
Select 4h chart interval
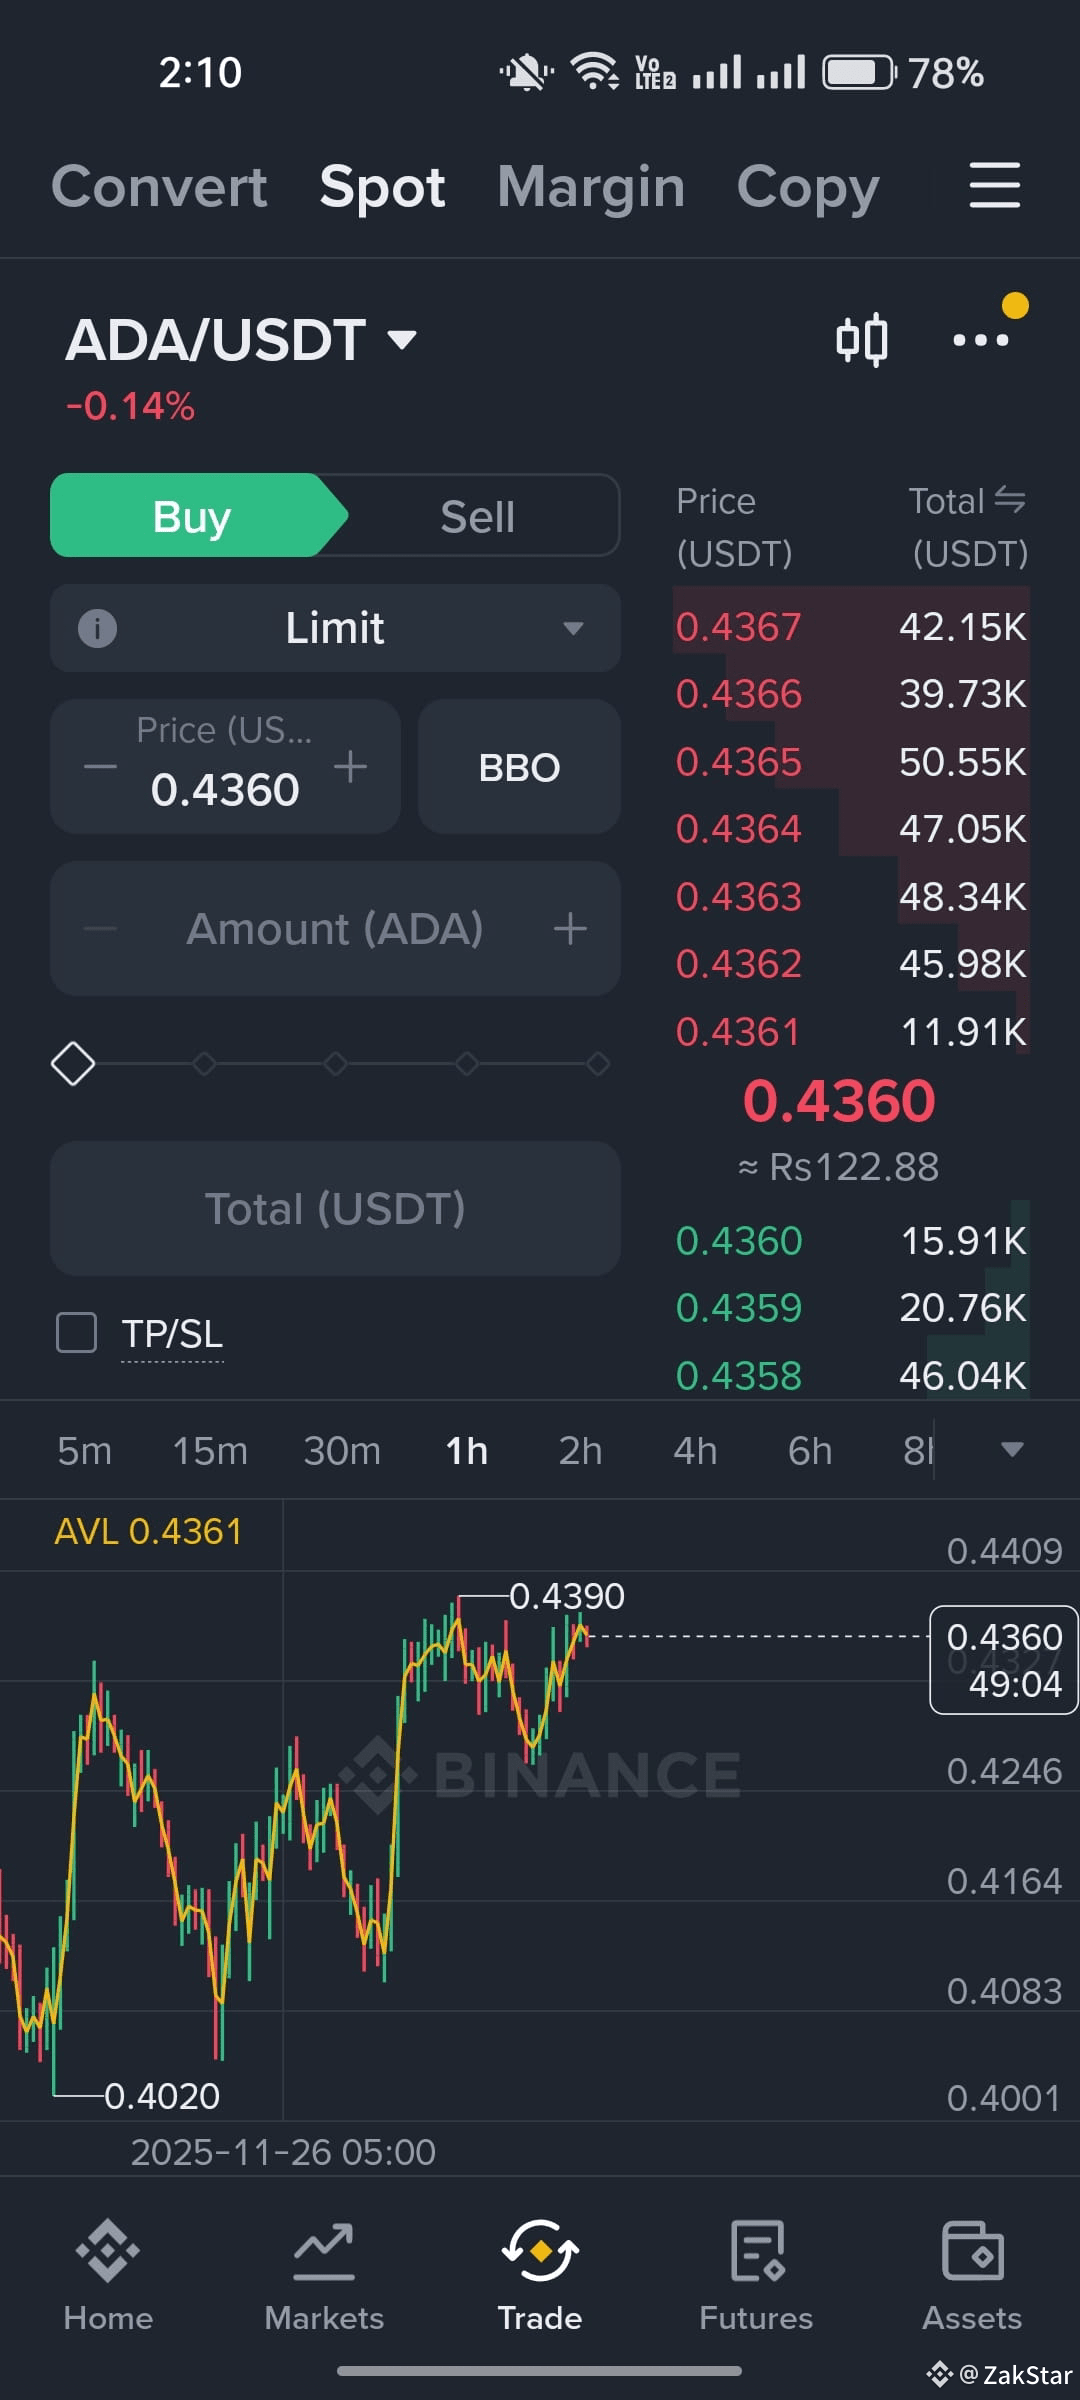point(695,1450)
